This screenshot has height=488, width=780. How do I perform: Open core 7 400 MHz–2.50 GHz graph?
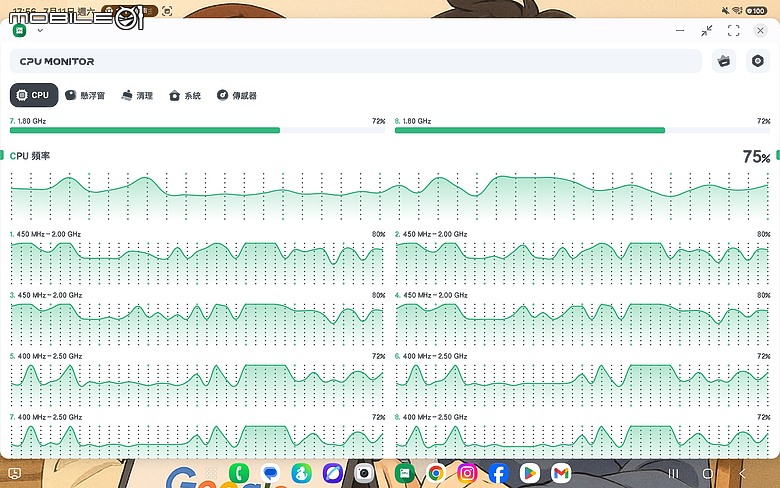click(197, 440)
